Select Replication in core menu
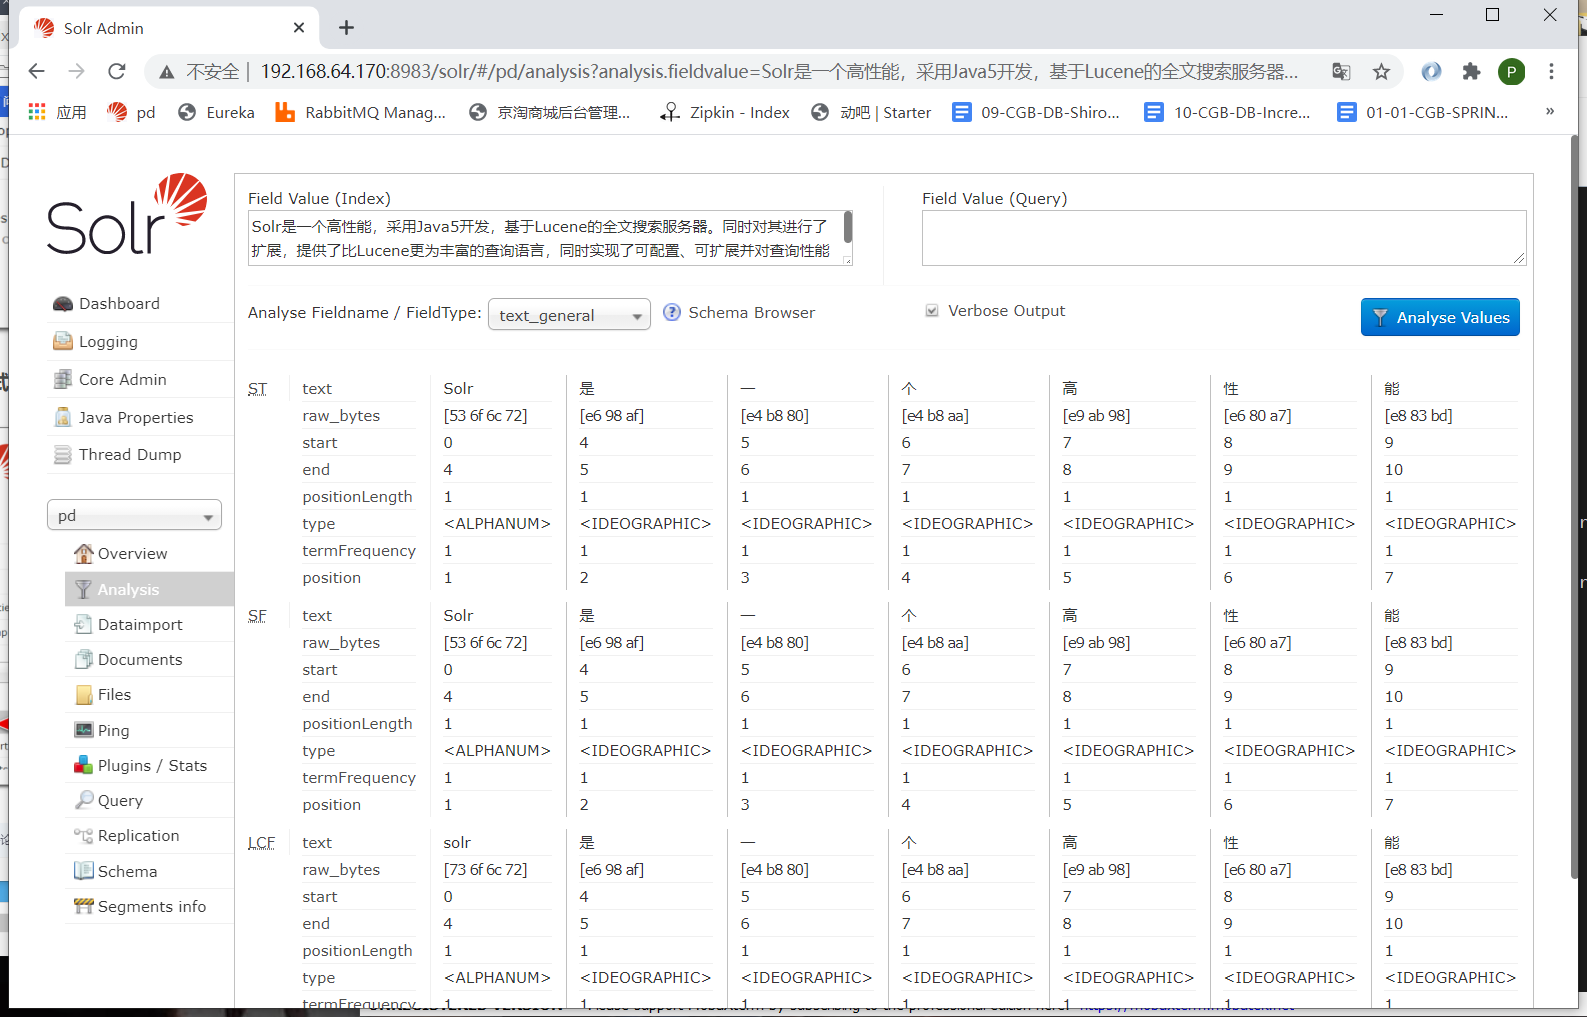This screenshot has width=1587, height=1017. [x=149, y=836]
